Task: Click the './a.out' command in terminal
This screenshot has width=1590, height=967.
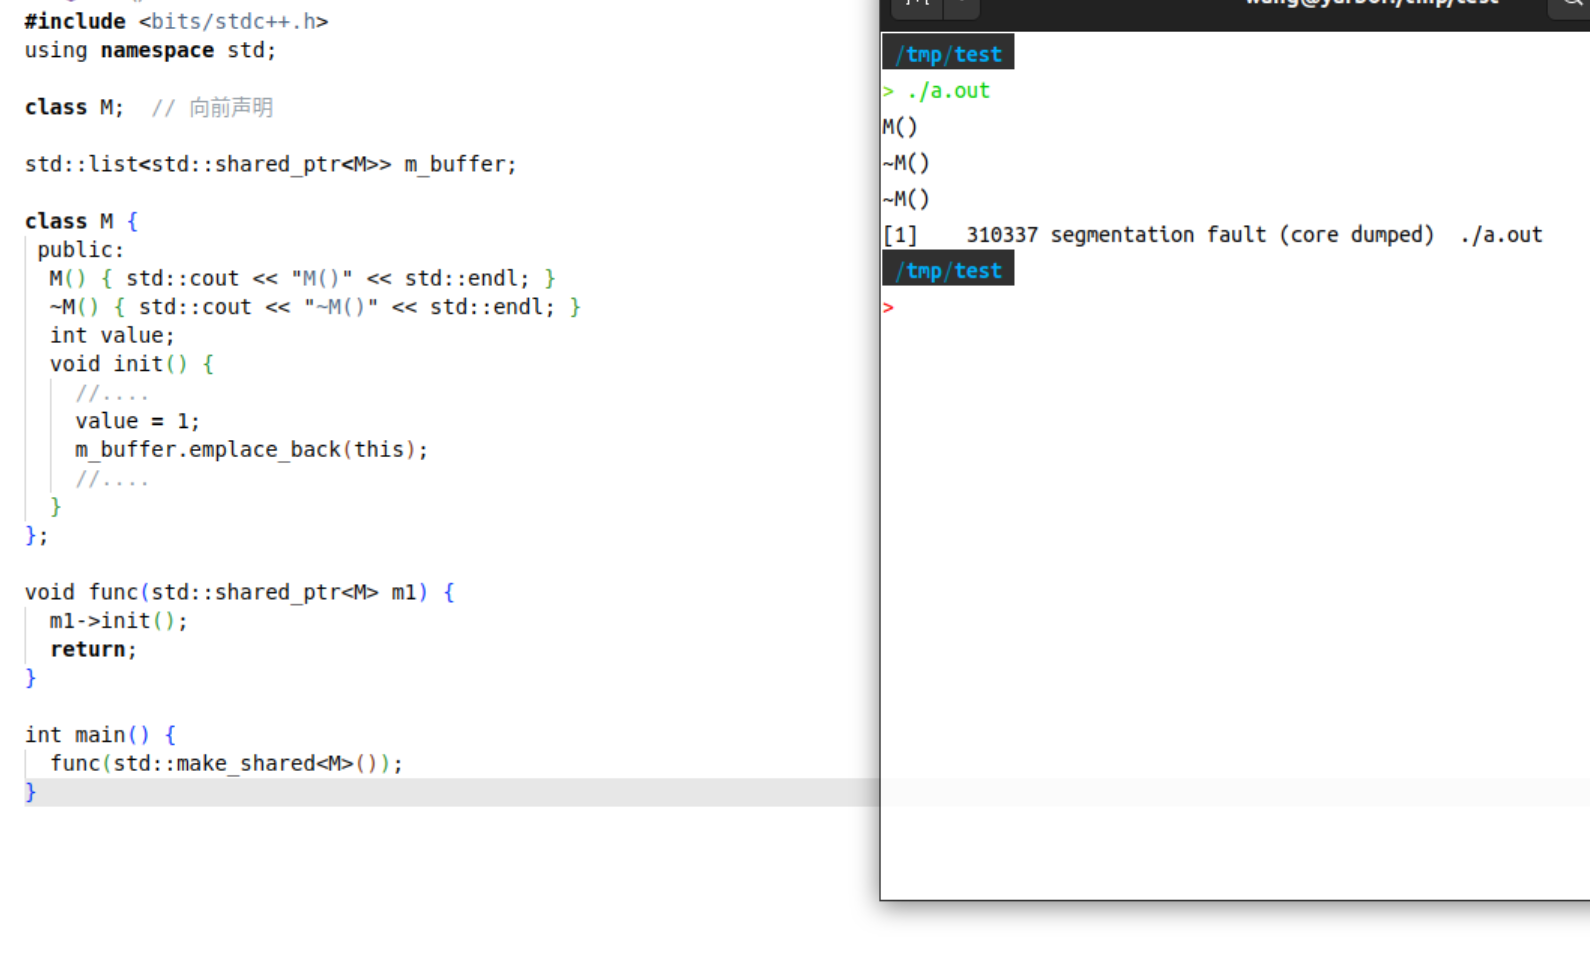Action: click(948, 90)
